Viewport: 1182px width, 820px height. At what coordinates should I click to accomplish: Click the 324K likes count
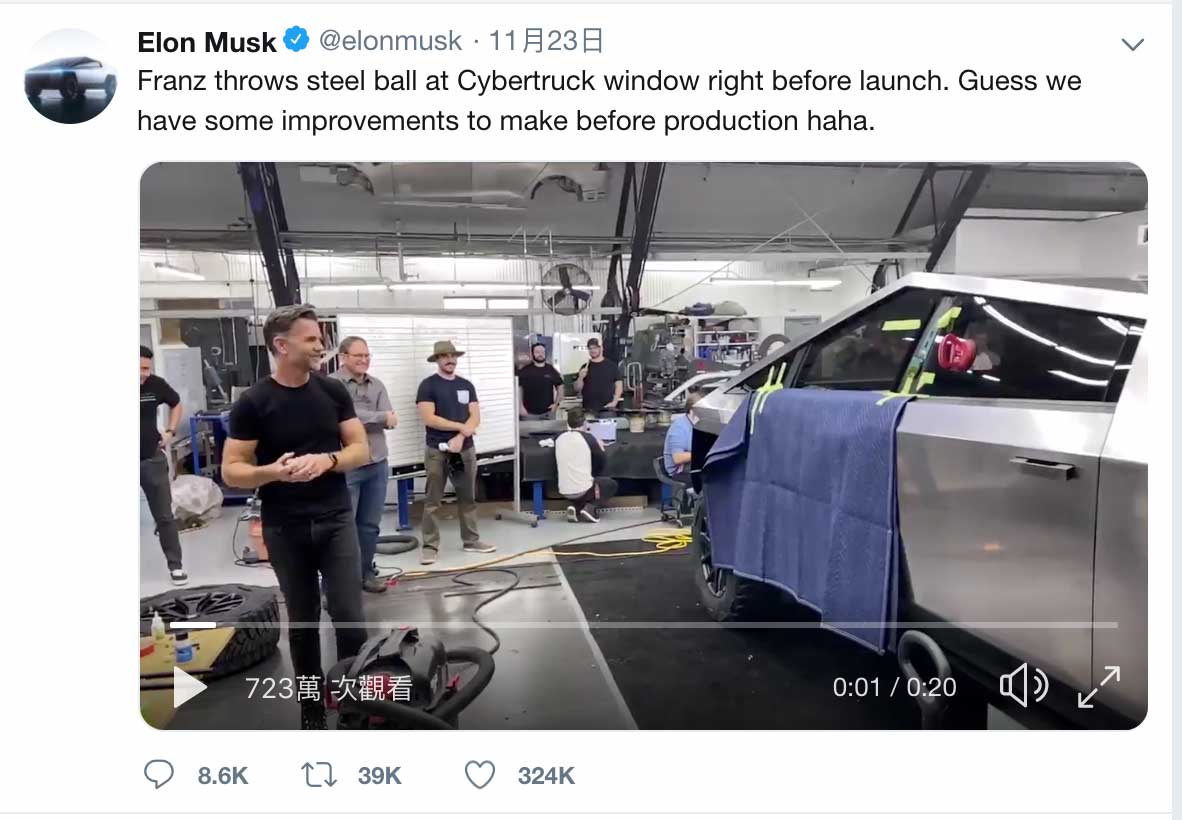546,776
